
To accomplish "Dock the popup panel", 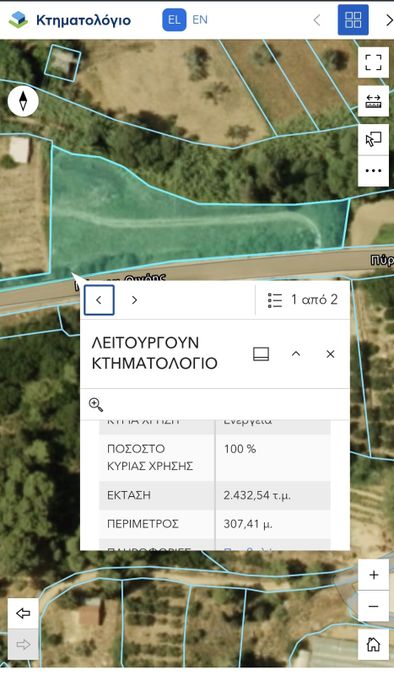I will (261, 354).
